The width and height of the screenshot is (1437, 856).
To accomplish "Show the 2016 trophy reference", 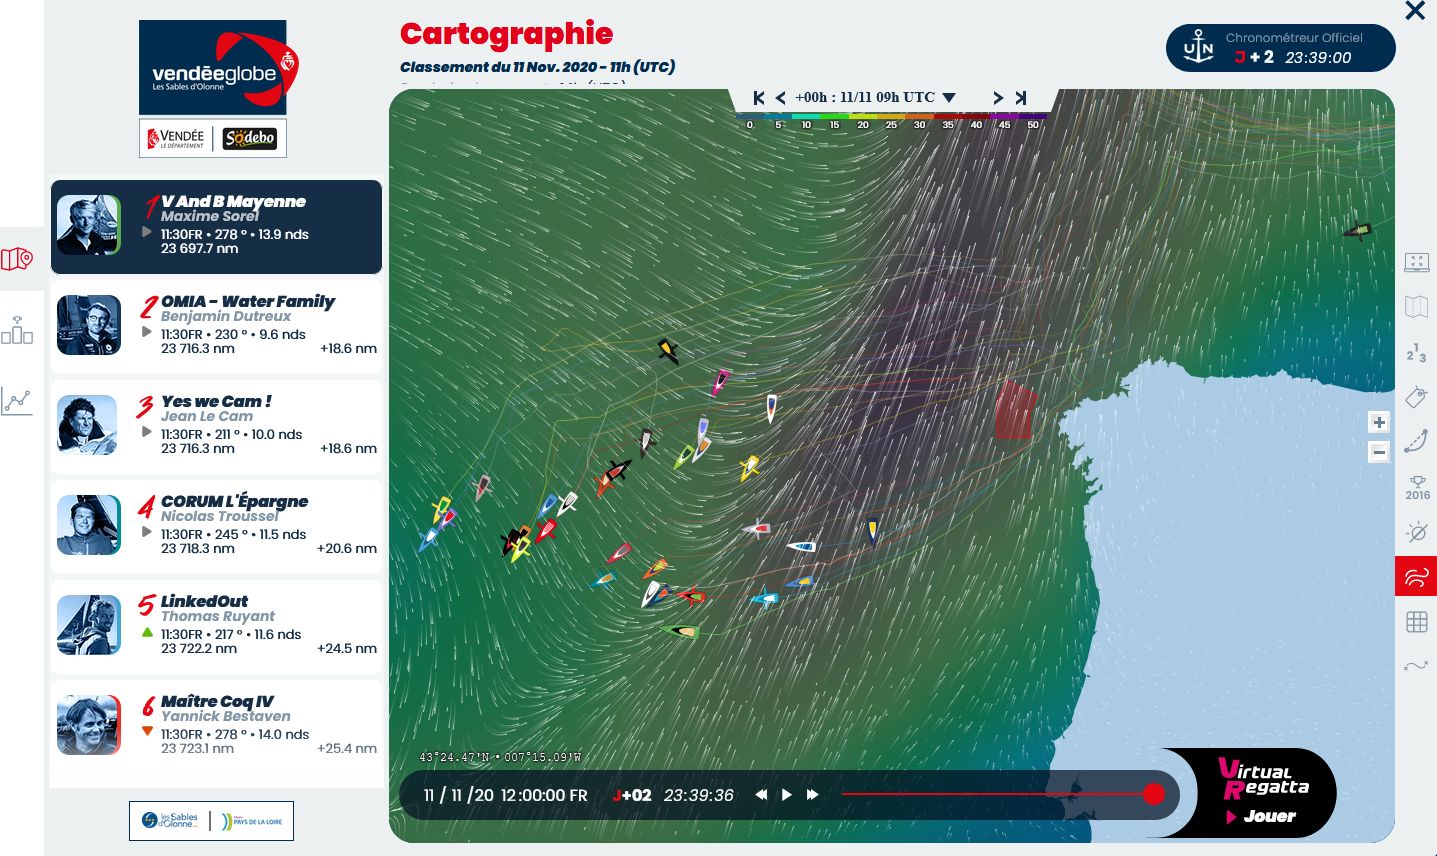I will (1417, 487).
